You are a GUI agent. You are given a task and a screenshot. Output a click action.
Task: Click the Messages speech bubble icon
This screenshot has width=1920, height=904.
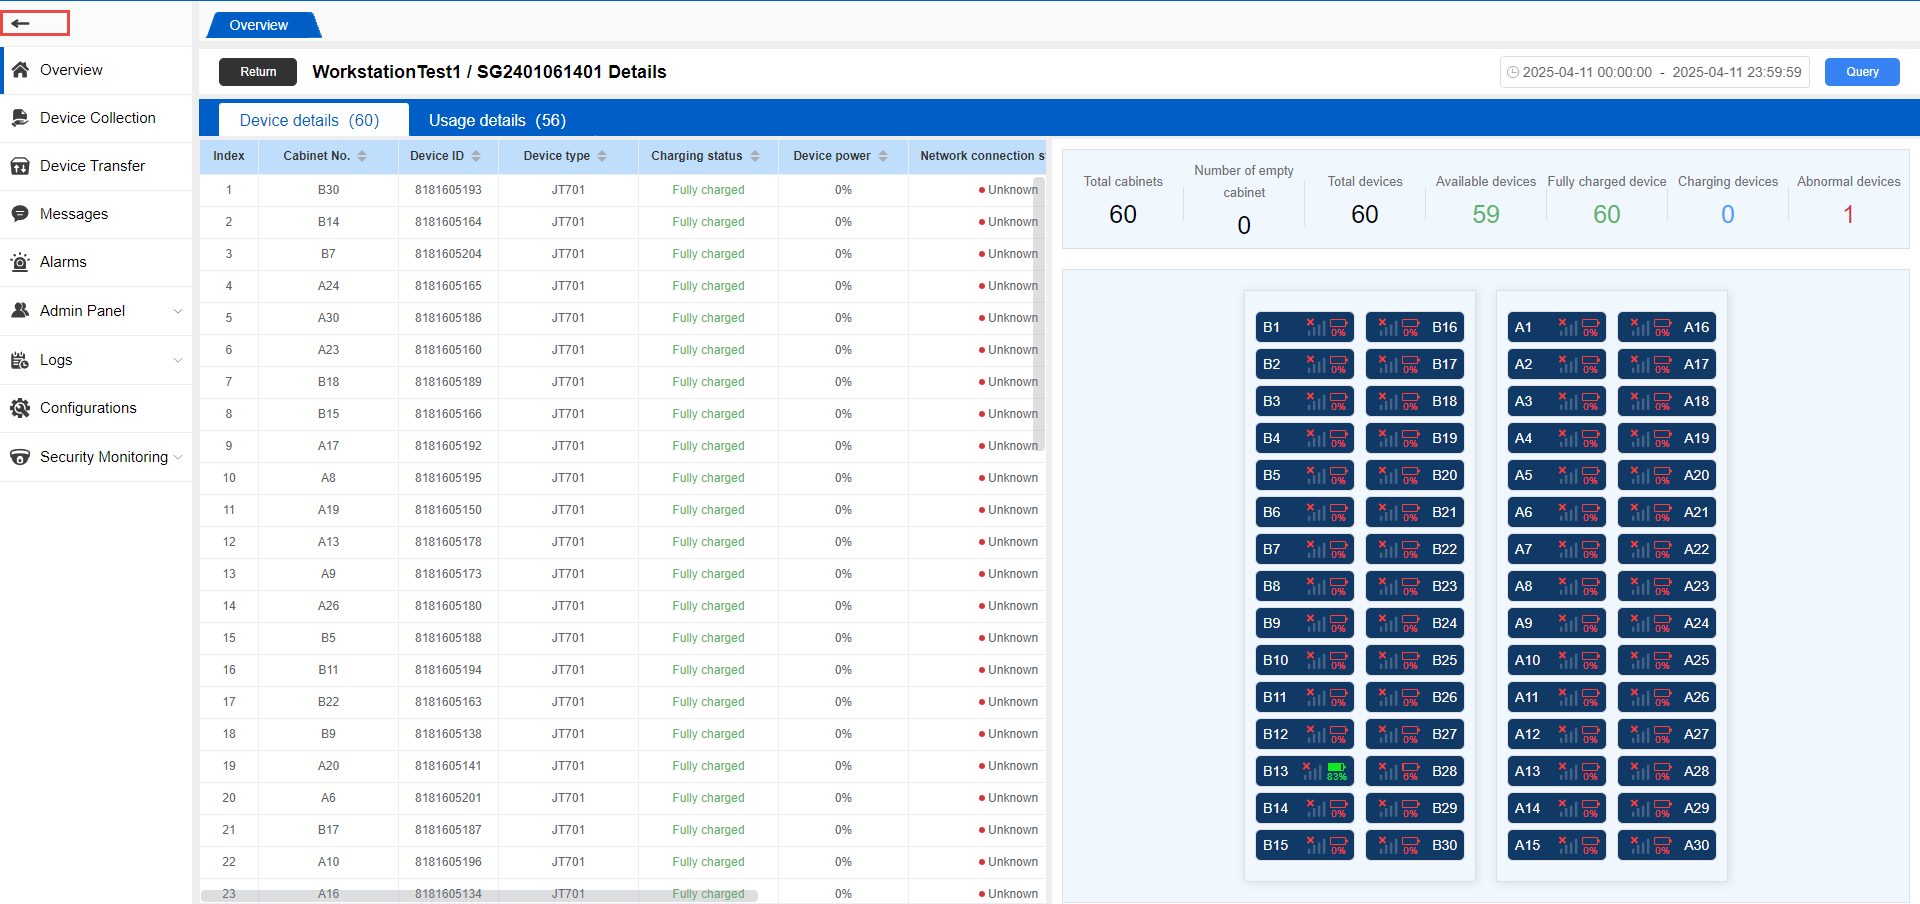(20, 214)
